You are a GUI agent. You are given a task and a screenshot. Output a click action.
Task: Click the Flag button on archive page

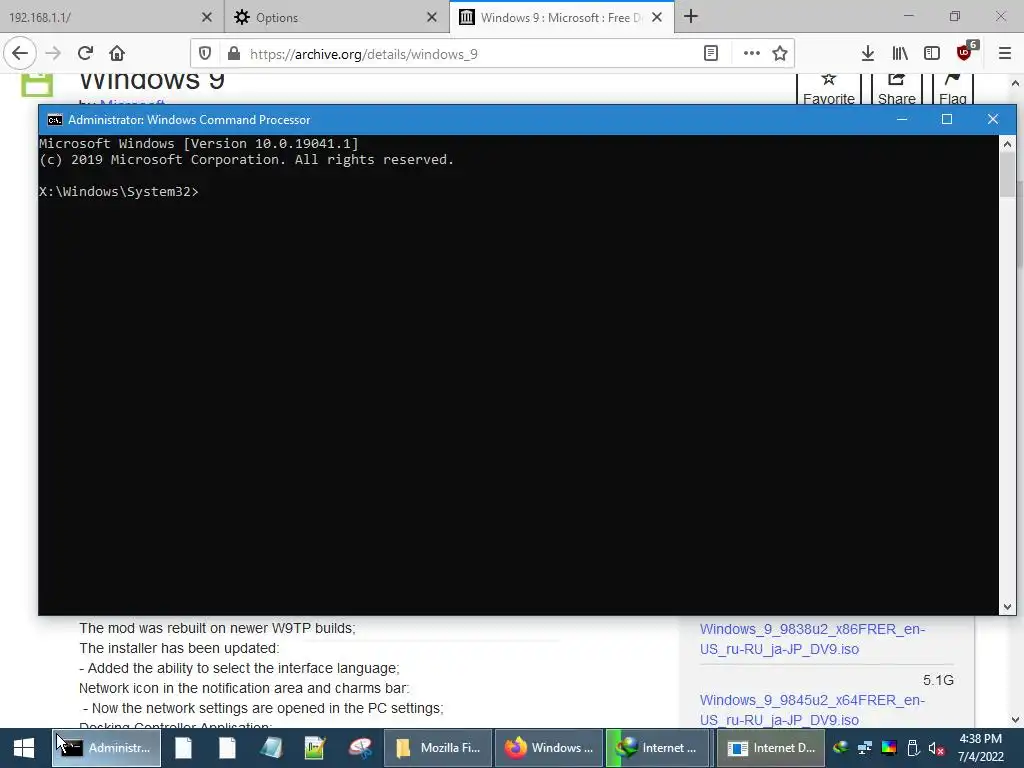pyautogui.click(x=953, y=89)
